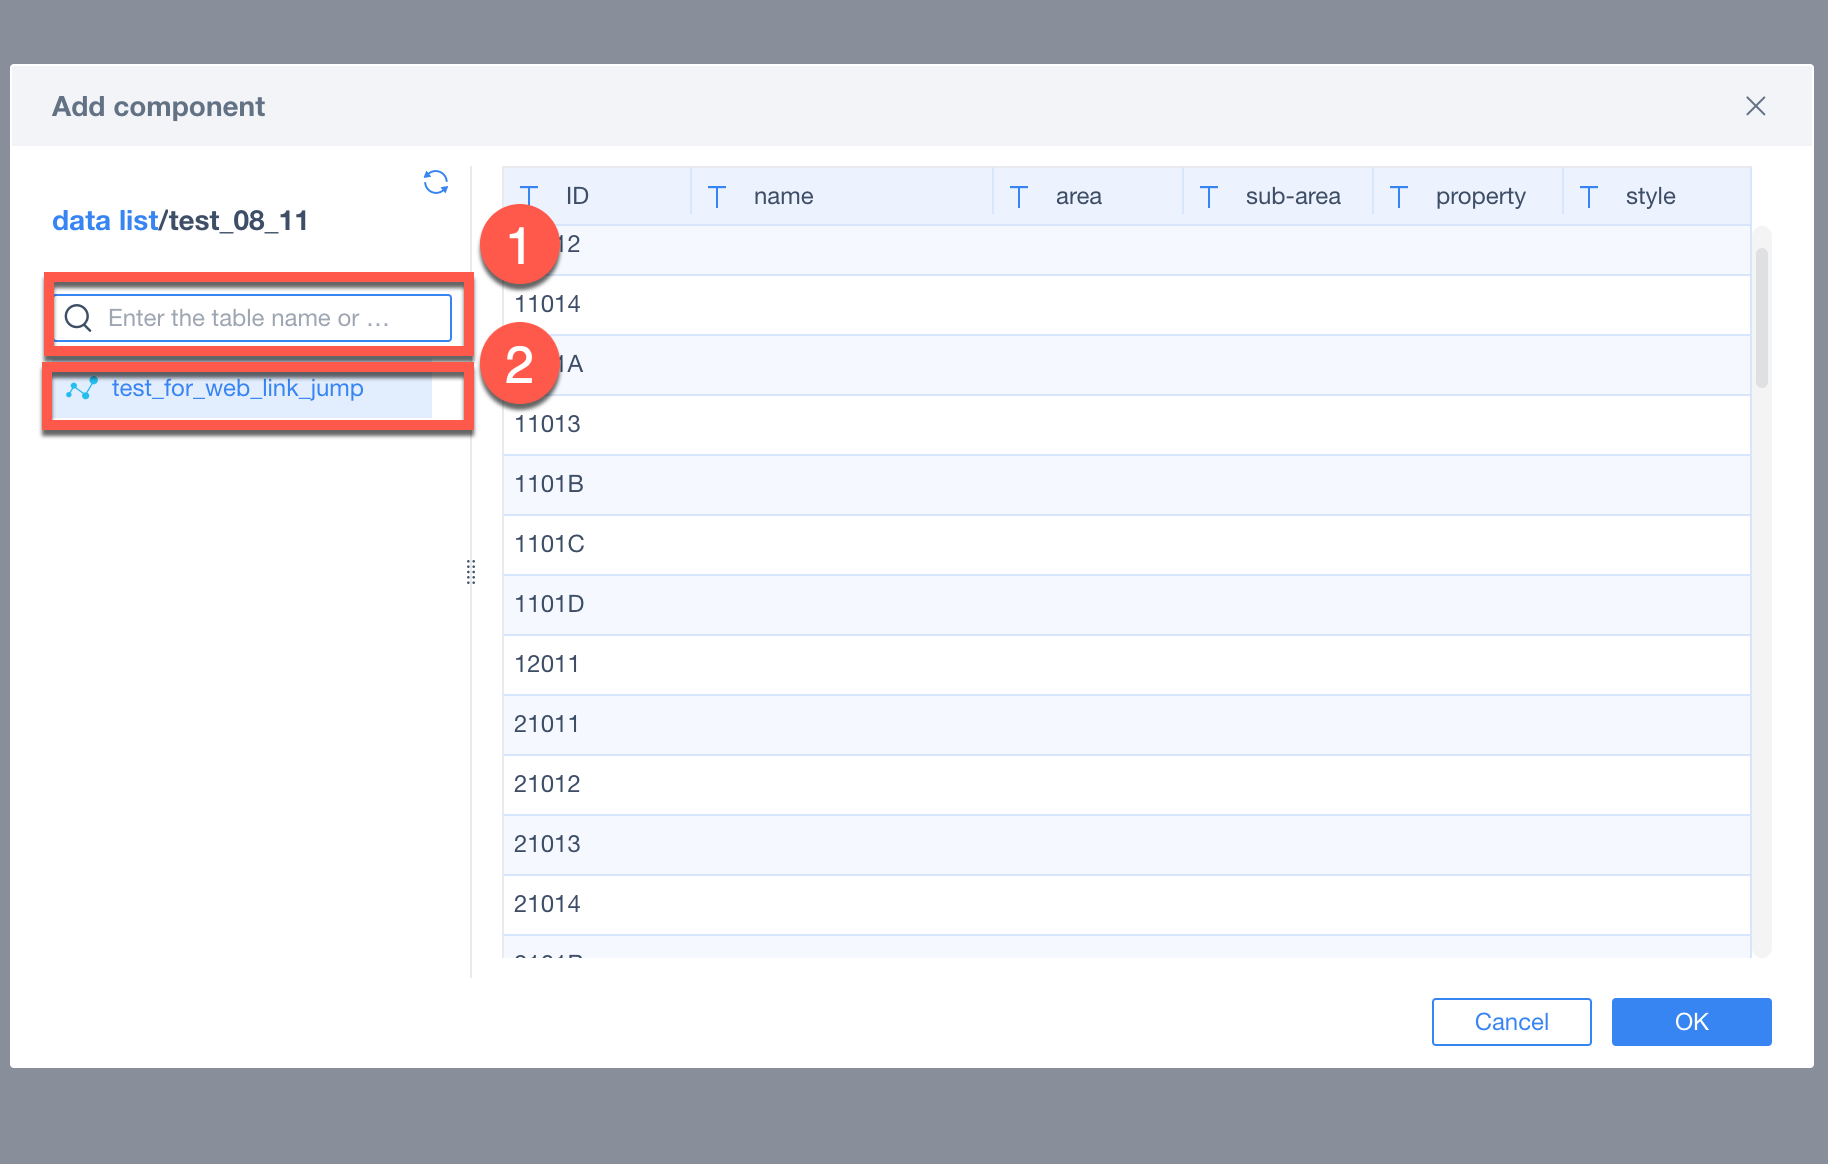
Task: Open the data list breadcrumb link
Action: click(105, 220)
